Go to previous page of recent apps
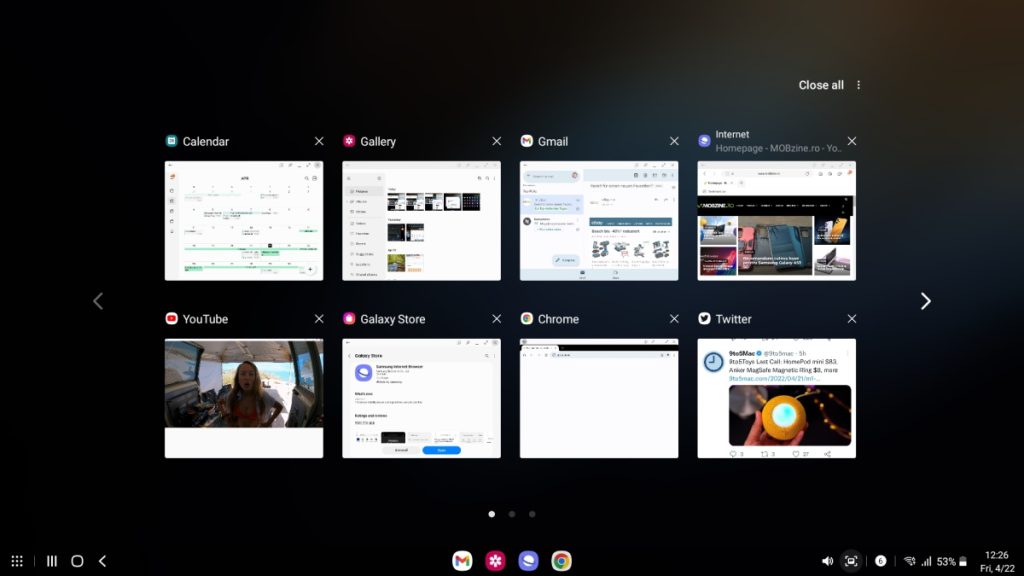This screenshot has height=576, width=1024. [98, 301]
